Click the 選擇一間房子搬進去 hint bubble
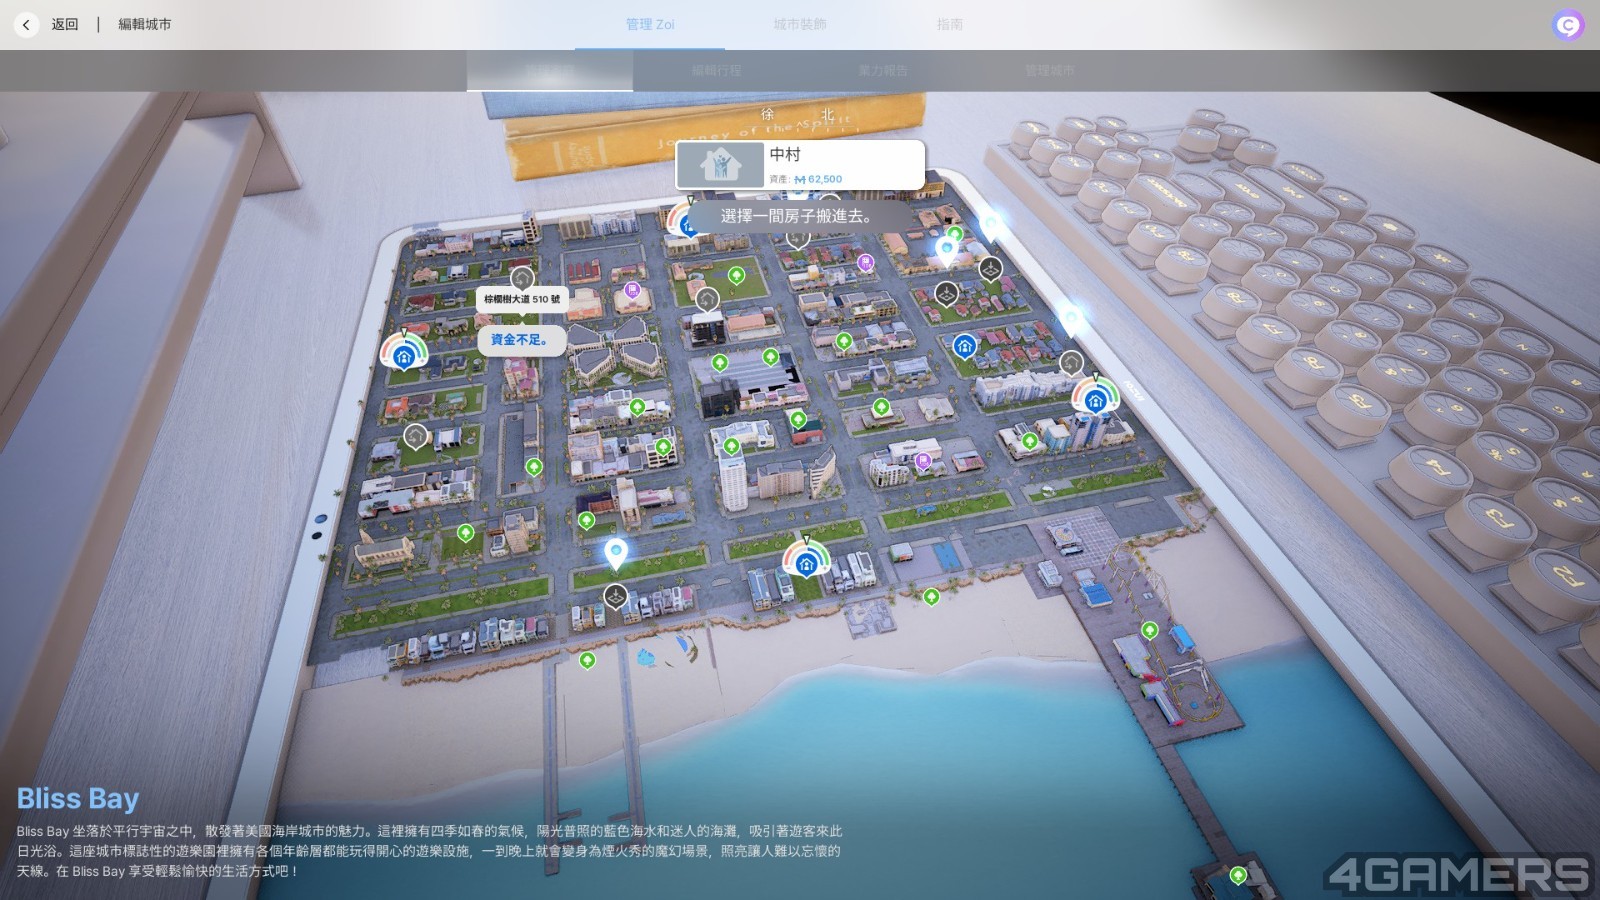1600x900 pixels. pyautogui.click(x=796, y=216)
